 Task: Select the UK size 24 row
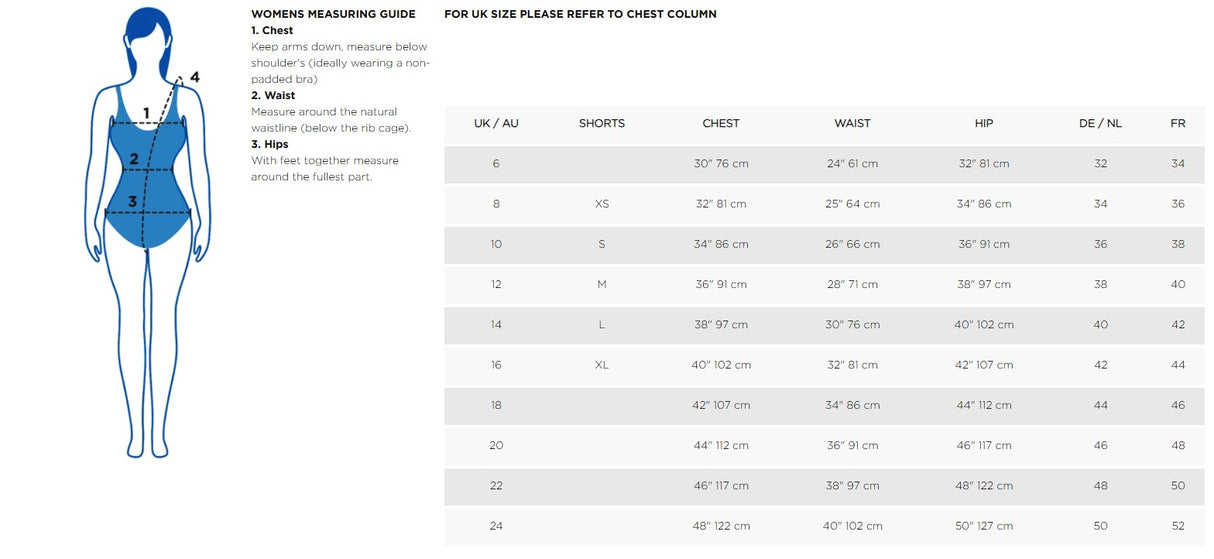pos(496,526)
